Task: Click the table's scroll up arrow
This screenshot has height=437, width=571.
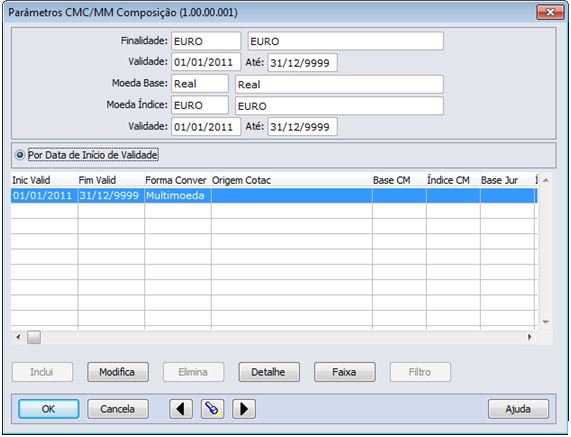Action: click(546, 180)
